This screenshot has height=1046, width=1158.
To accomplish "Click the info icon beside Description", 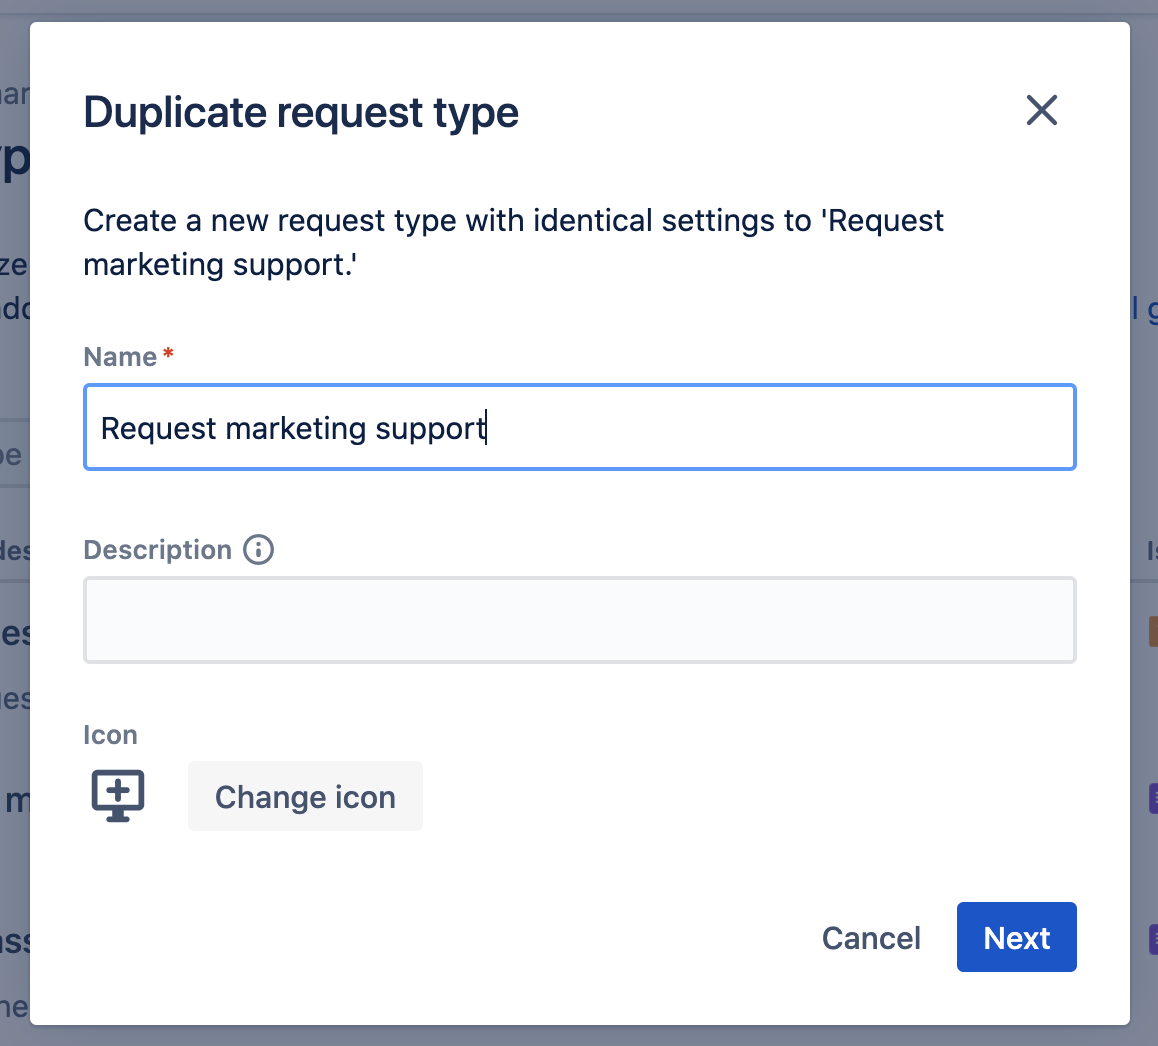I will (258, 550).
